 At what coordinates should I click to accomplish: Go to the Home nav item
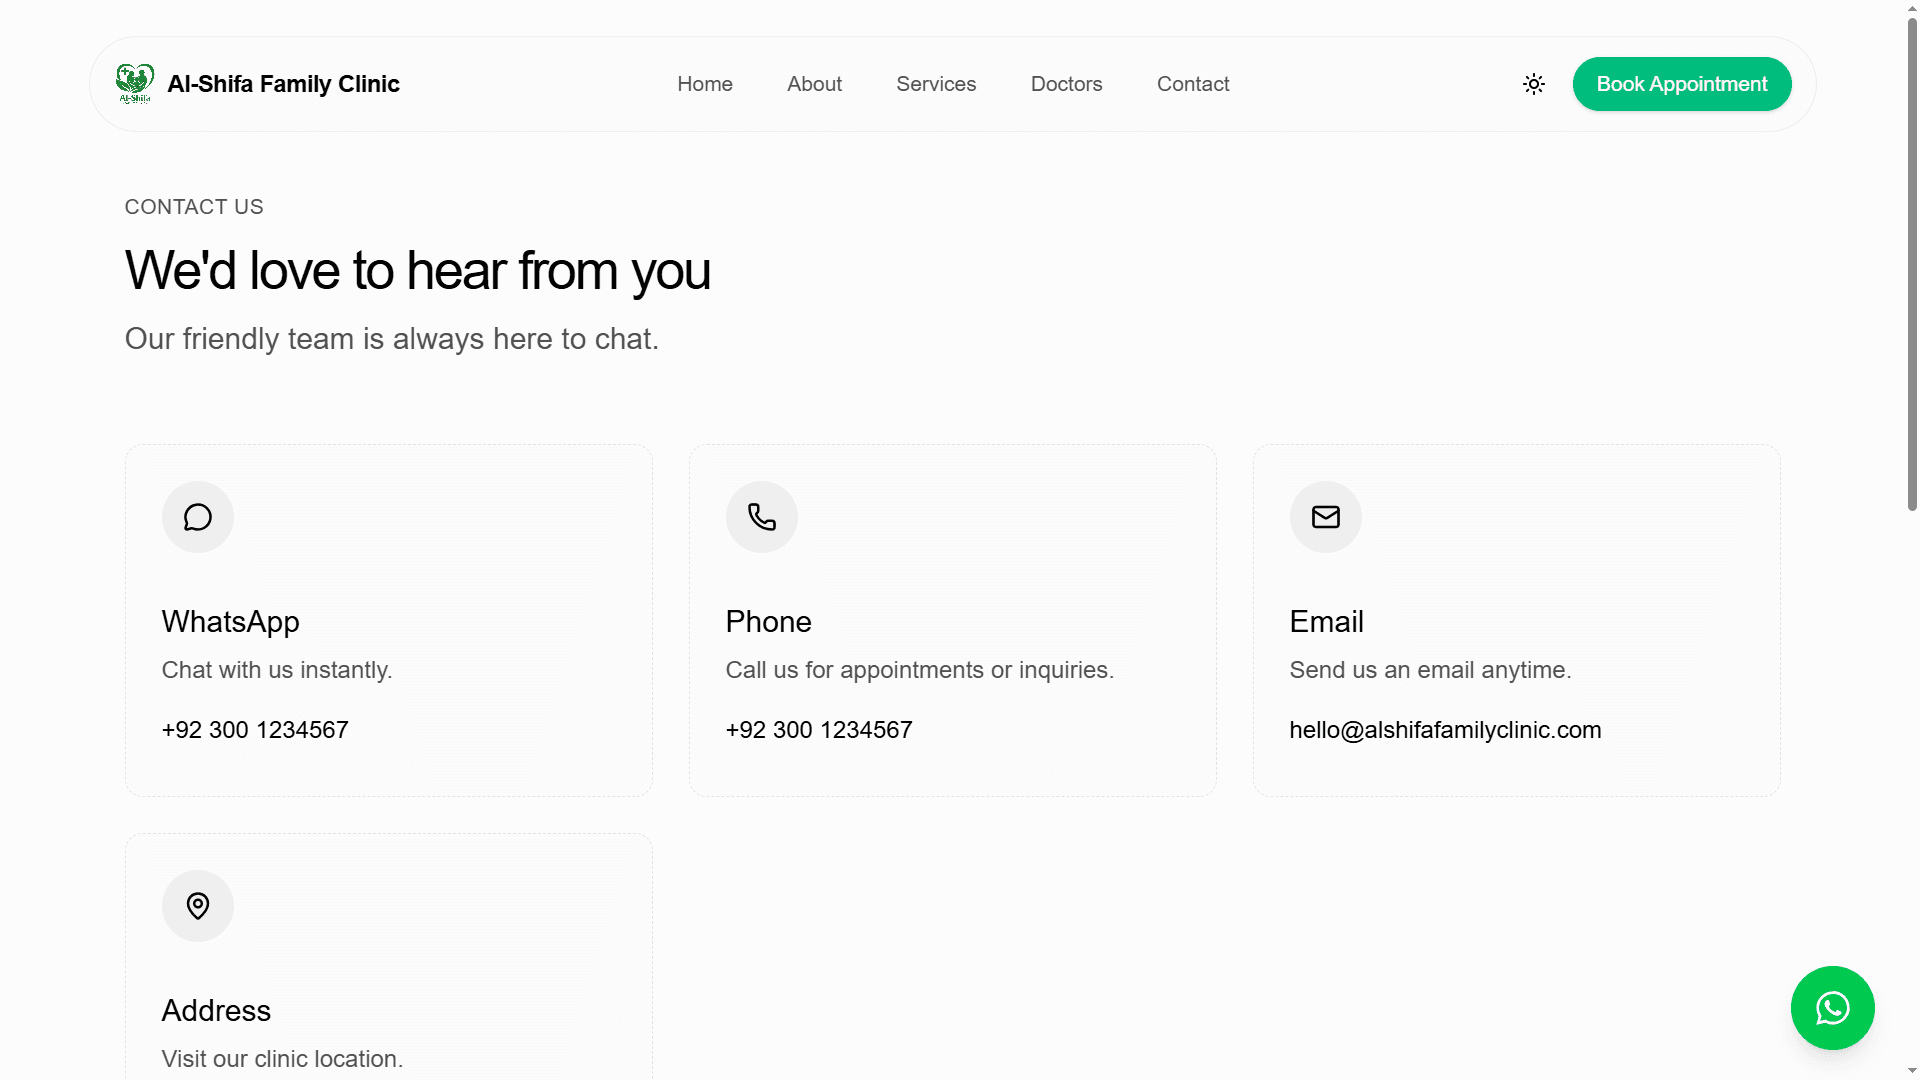(705, 84)
